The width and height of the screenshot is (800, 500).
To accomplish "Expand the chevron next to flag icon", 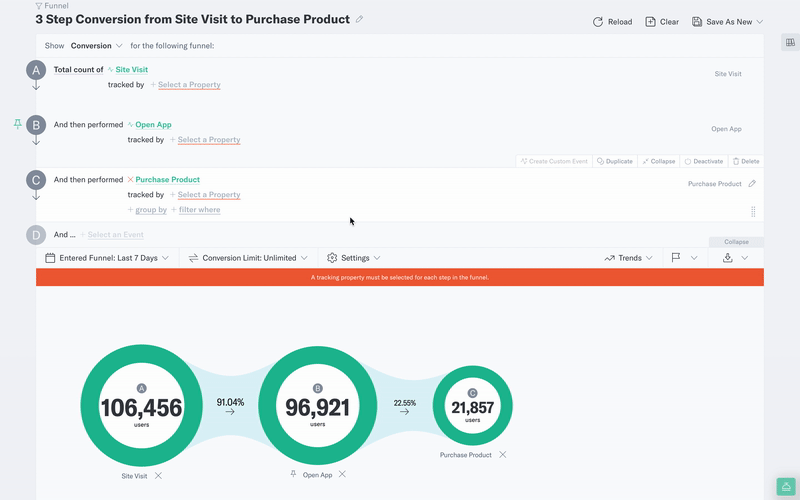I will [694, 258].
